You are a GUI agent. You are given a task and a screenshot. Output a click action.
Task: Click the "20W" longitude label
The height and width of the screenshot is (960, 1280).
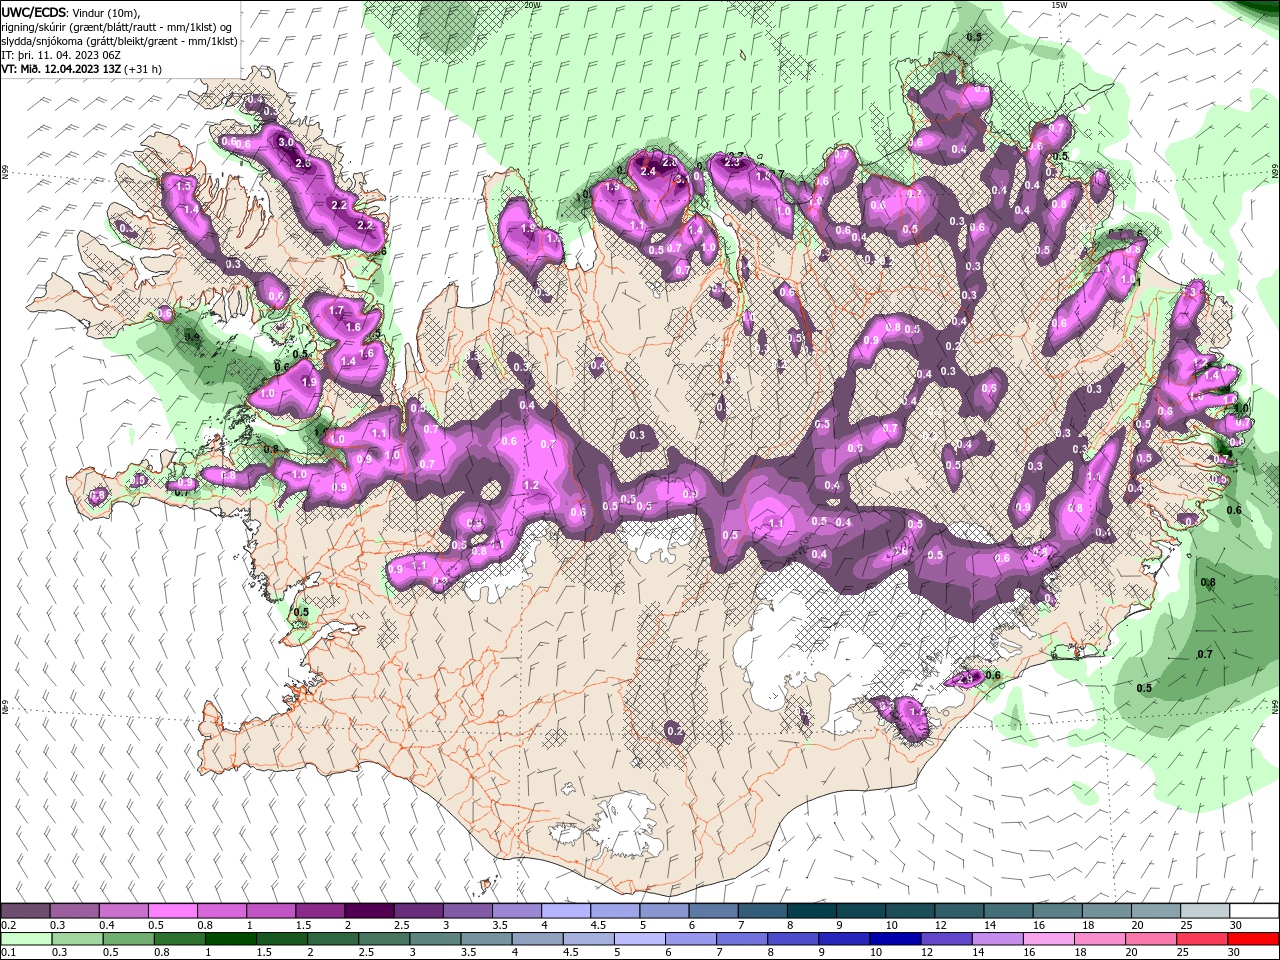pyautogui.click(x=532, y=5)
